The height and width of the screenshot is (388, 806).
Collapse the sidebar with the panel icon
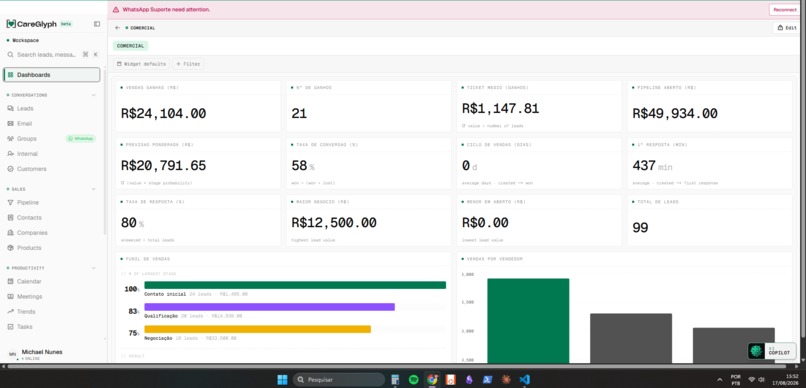click(x=97, y=24)
